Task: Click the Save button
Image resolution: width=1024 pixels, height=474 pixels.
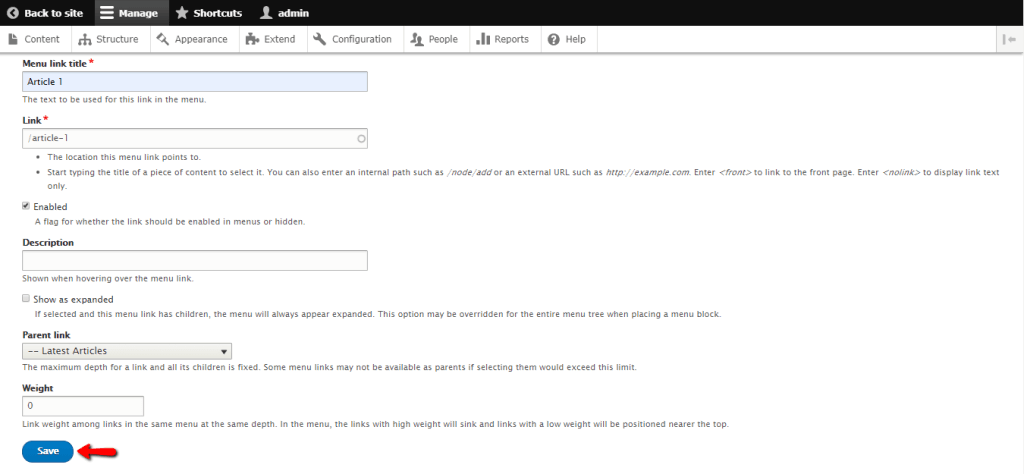Action: (x=48, y=451)
